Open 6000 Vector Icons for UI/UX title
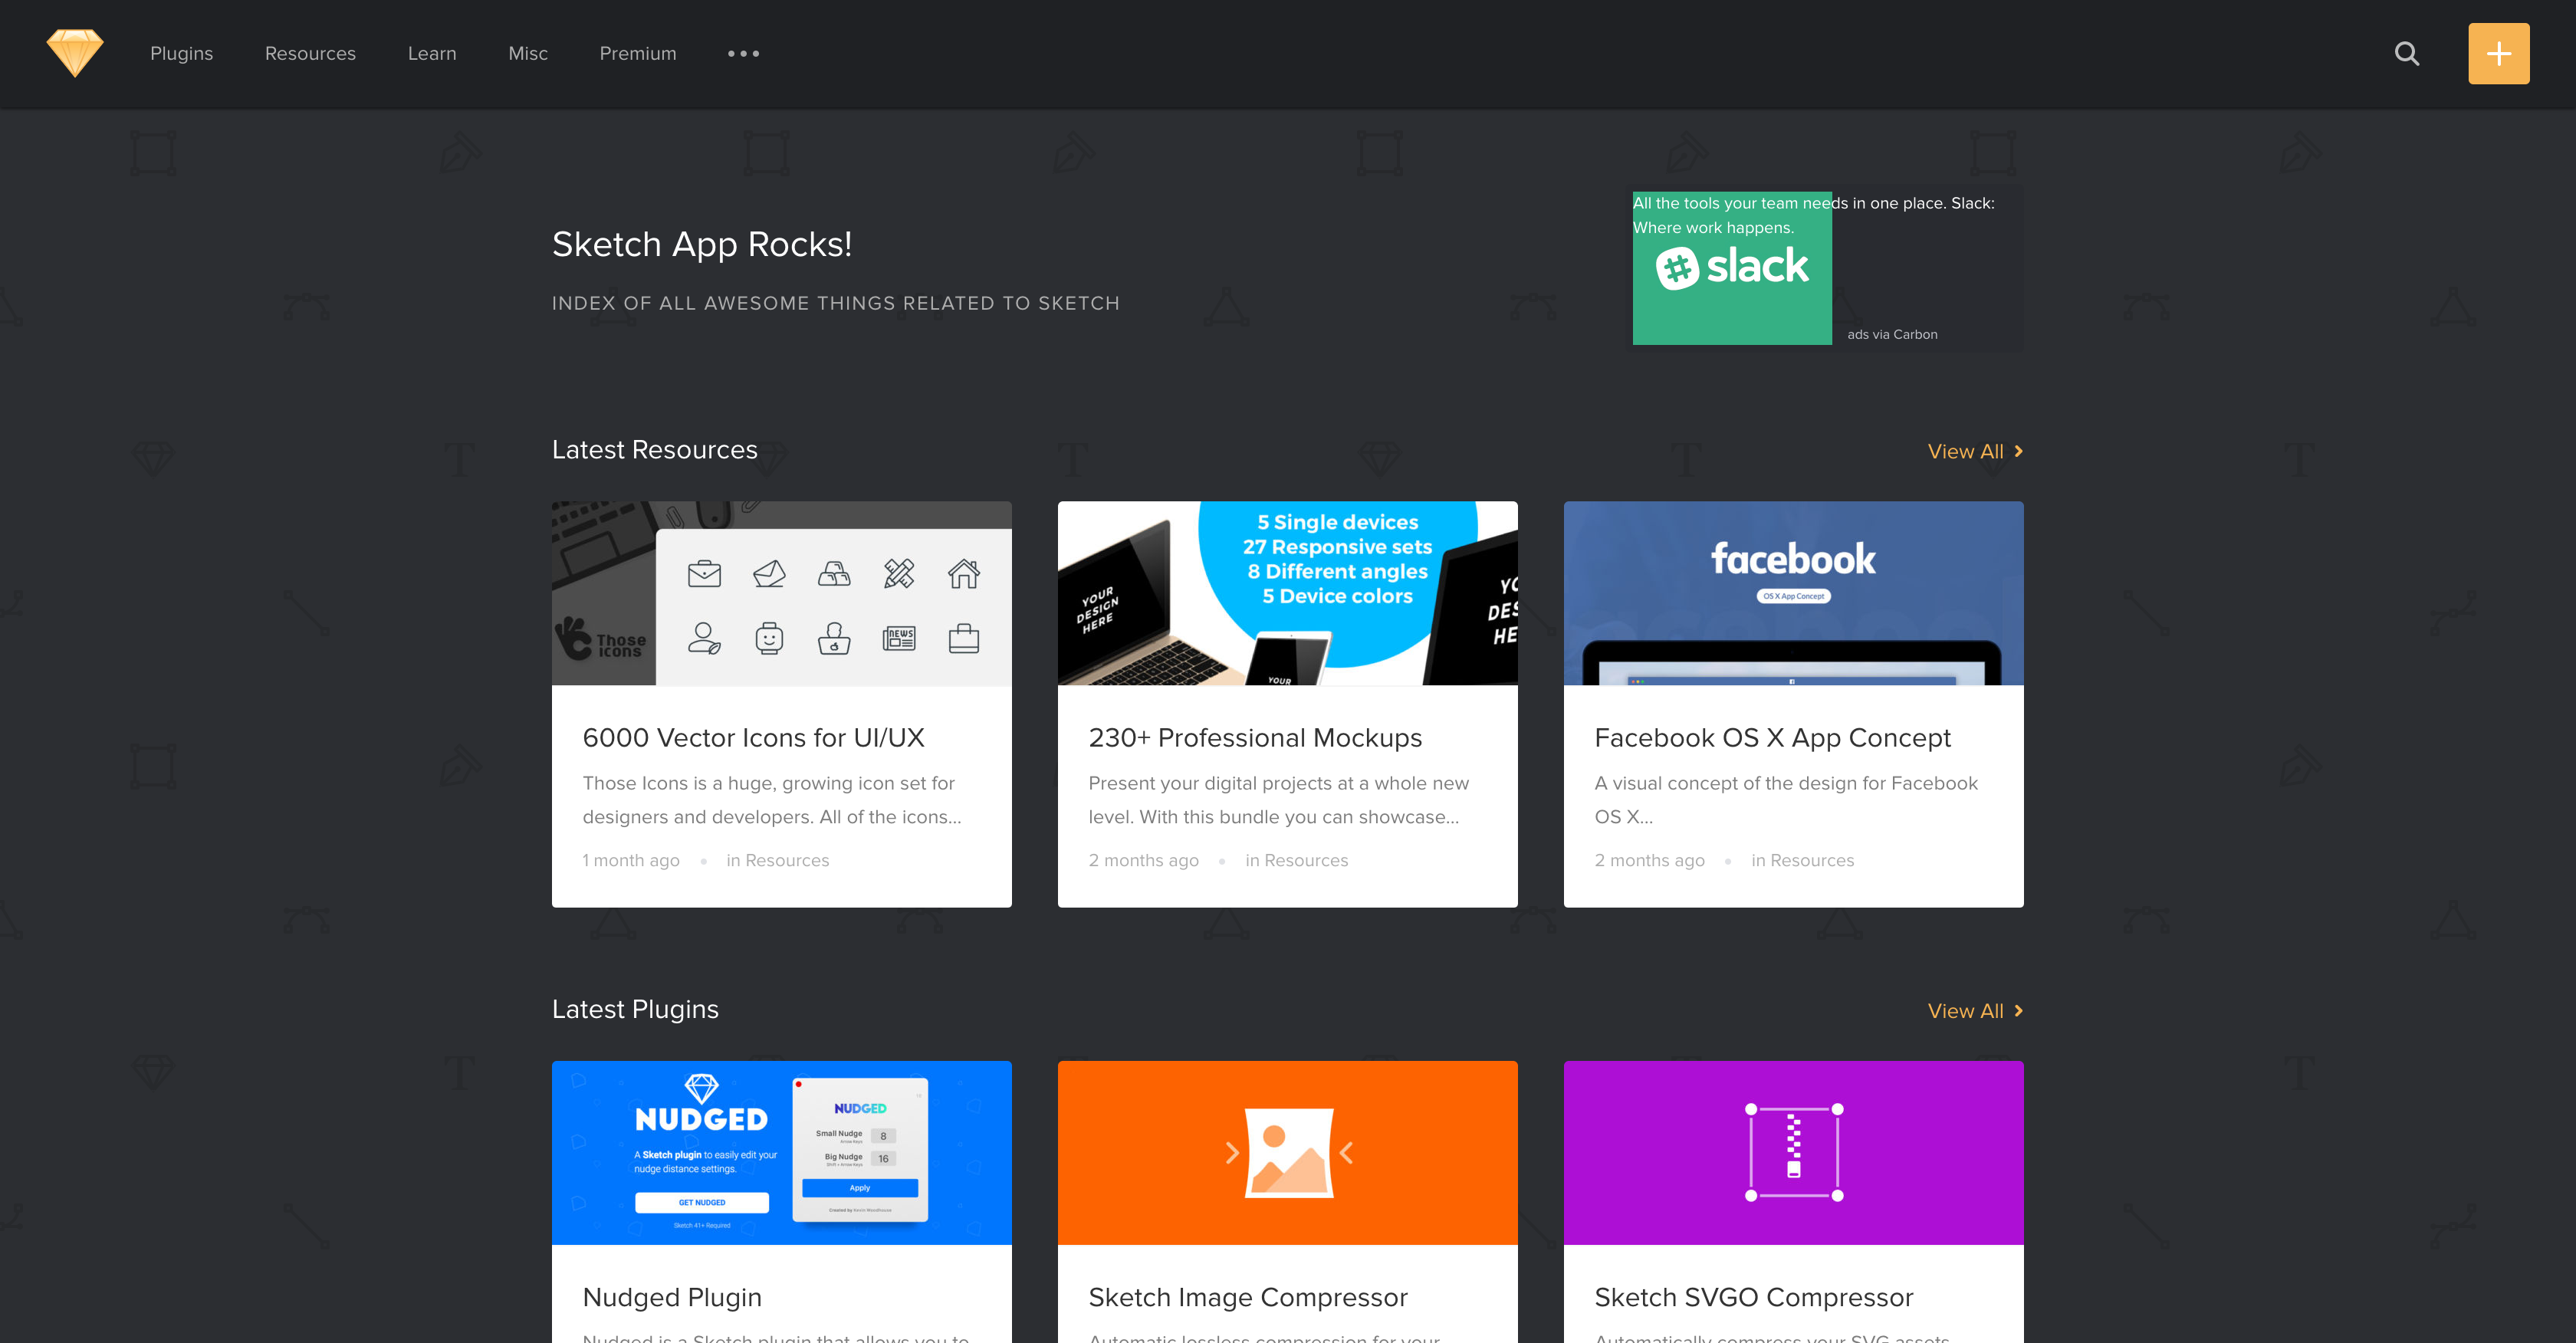Viewport: 2576px width, 1343px height. [753, 738]
